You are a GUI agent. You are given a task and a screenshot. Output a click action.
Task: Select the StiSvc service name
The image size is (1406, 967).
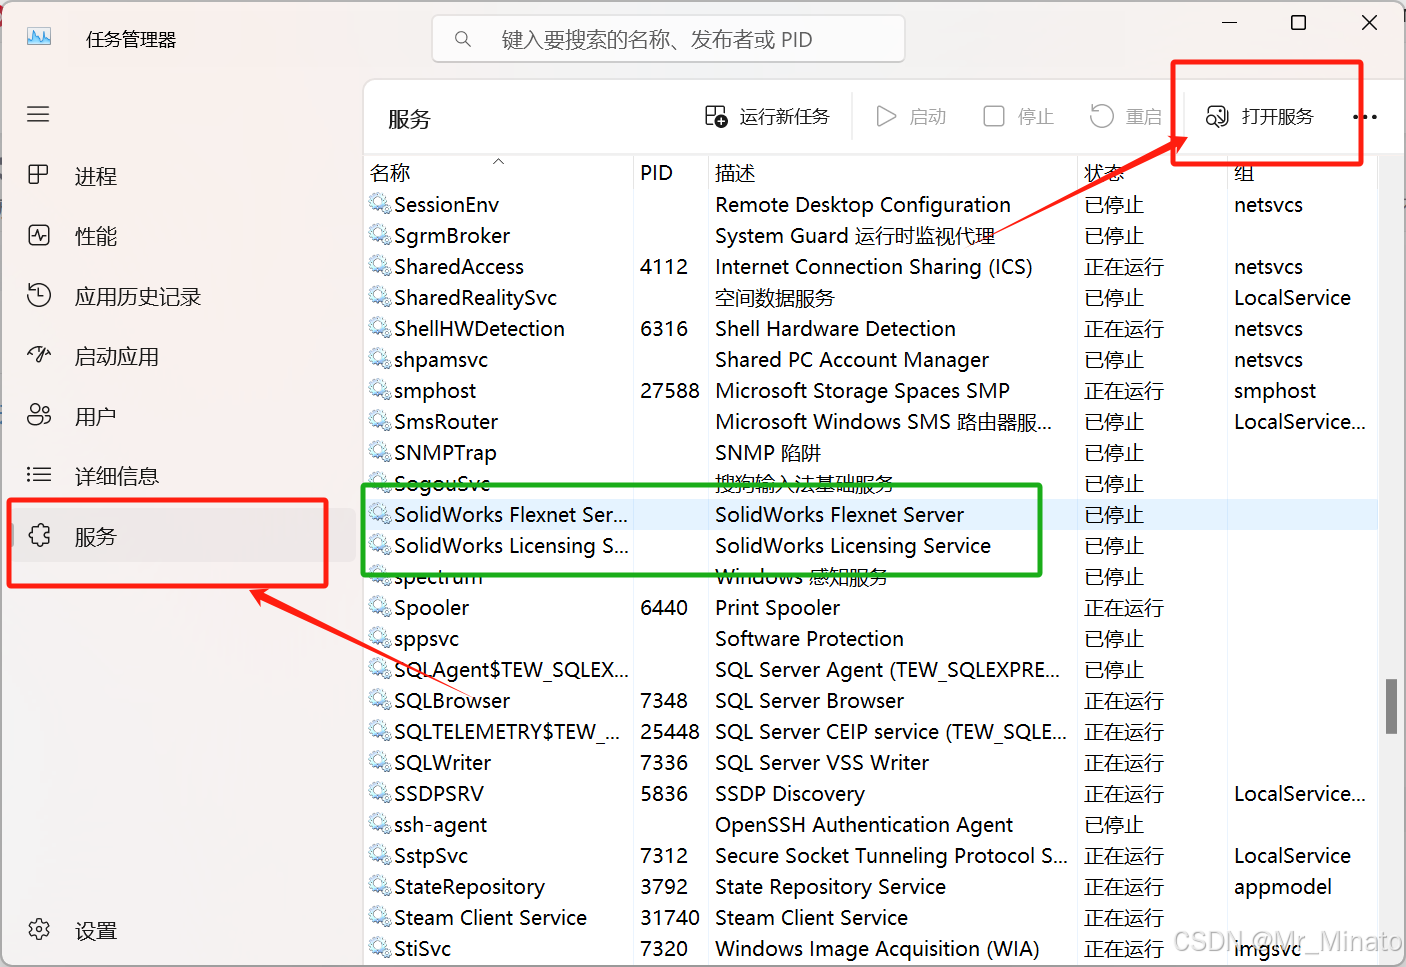click(422, 948)
